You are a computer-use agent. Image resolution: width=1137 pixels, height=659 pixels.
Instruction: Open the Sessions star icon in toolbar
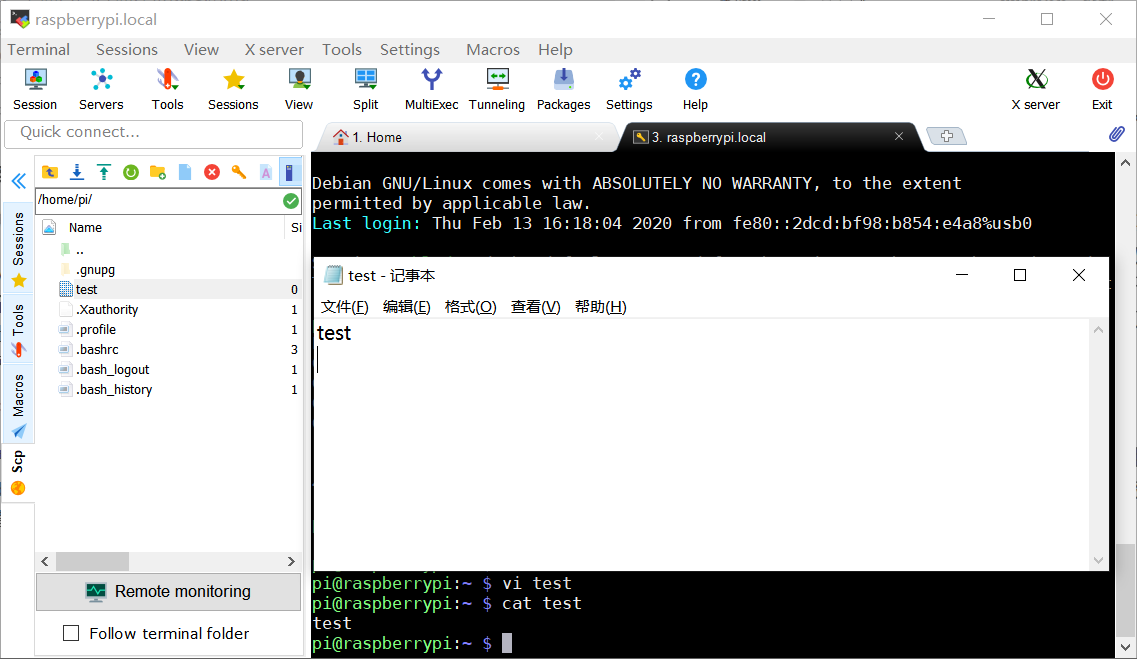(233, 89)
